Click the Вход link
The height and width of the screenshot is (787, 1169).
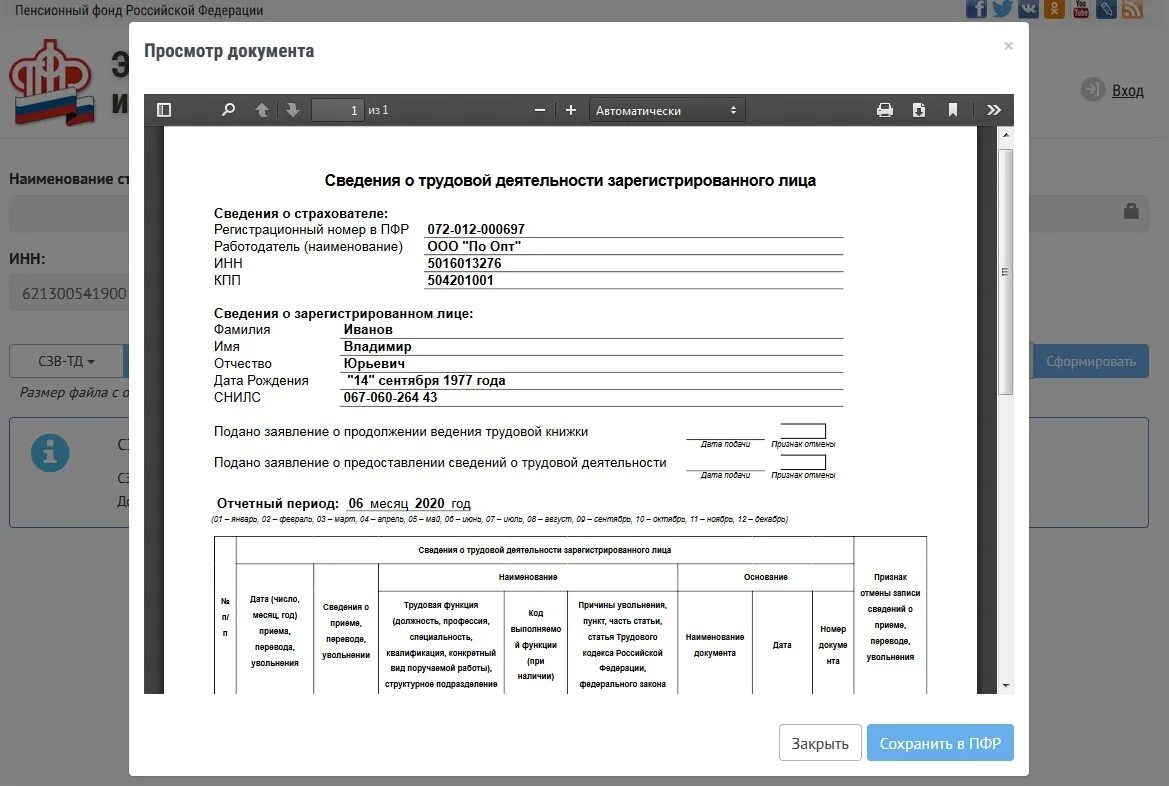[1127, 91]
